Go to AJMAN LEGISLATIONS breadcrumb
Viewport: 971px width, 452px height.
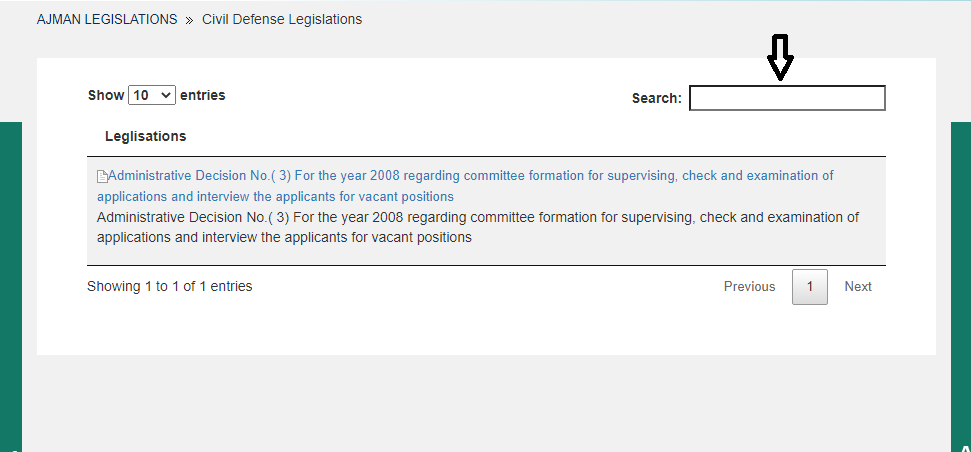pyautogui.click(x=107, y=20)
